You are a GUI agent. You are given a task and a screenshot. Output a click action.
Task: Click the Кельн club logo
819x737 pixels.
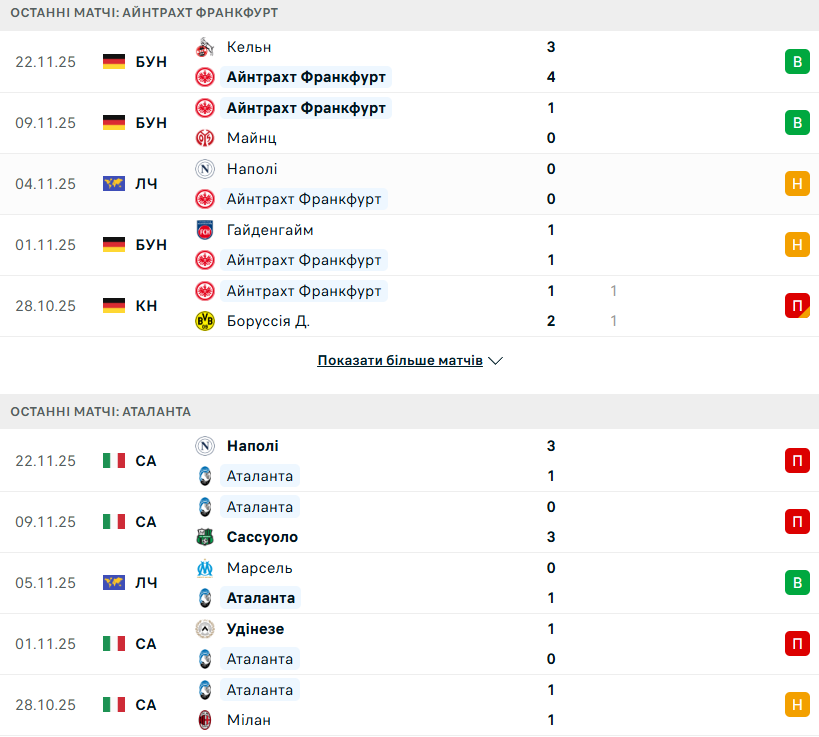tap(205, 47)
